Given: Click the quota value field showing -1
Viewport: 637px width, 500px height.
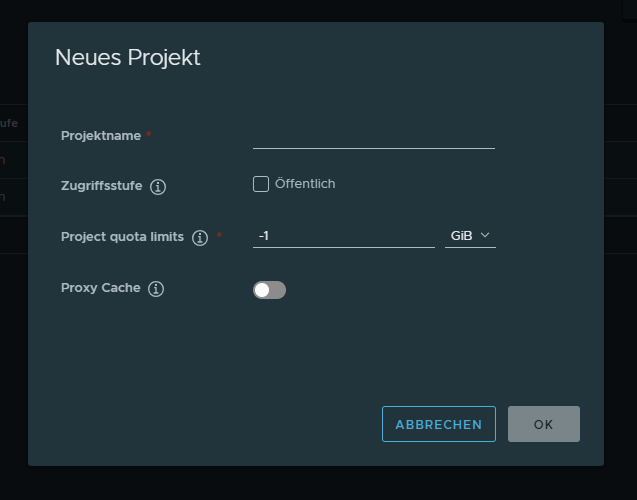Looking at the screenshot, I should 343,236.
